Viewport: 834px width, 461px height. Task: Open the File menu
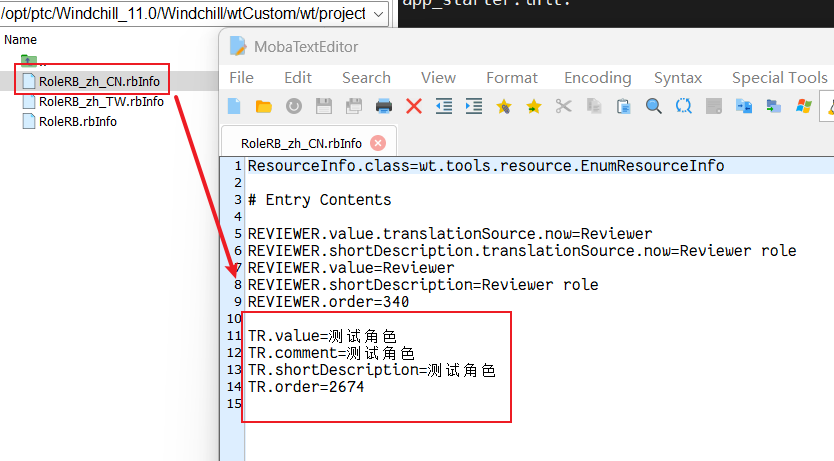pos(241,78)
